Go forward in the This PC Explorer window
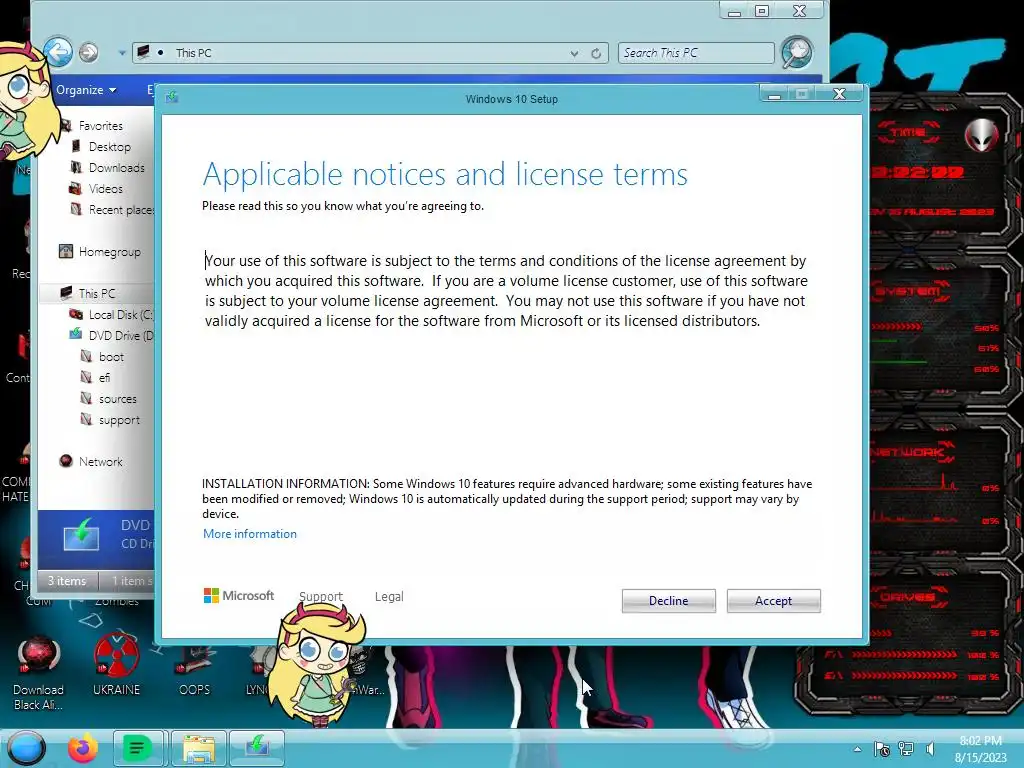 (89, 52)
